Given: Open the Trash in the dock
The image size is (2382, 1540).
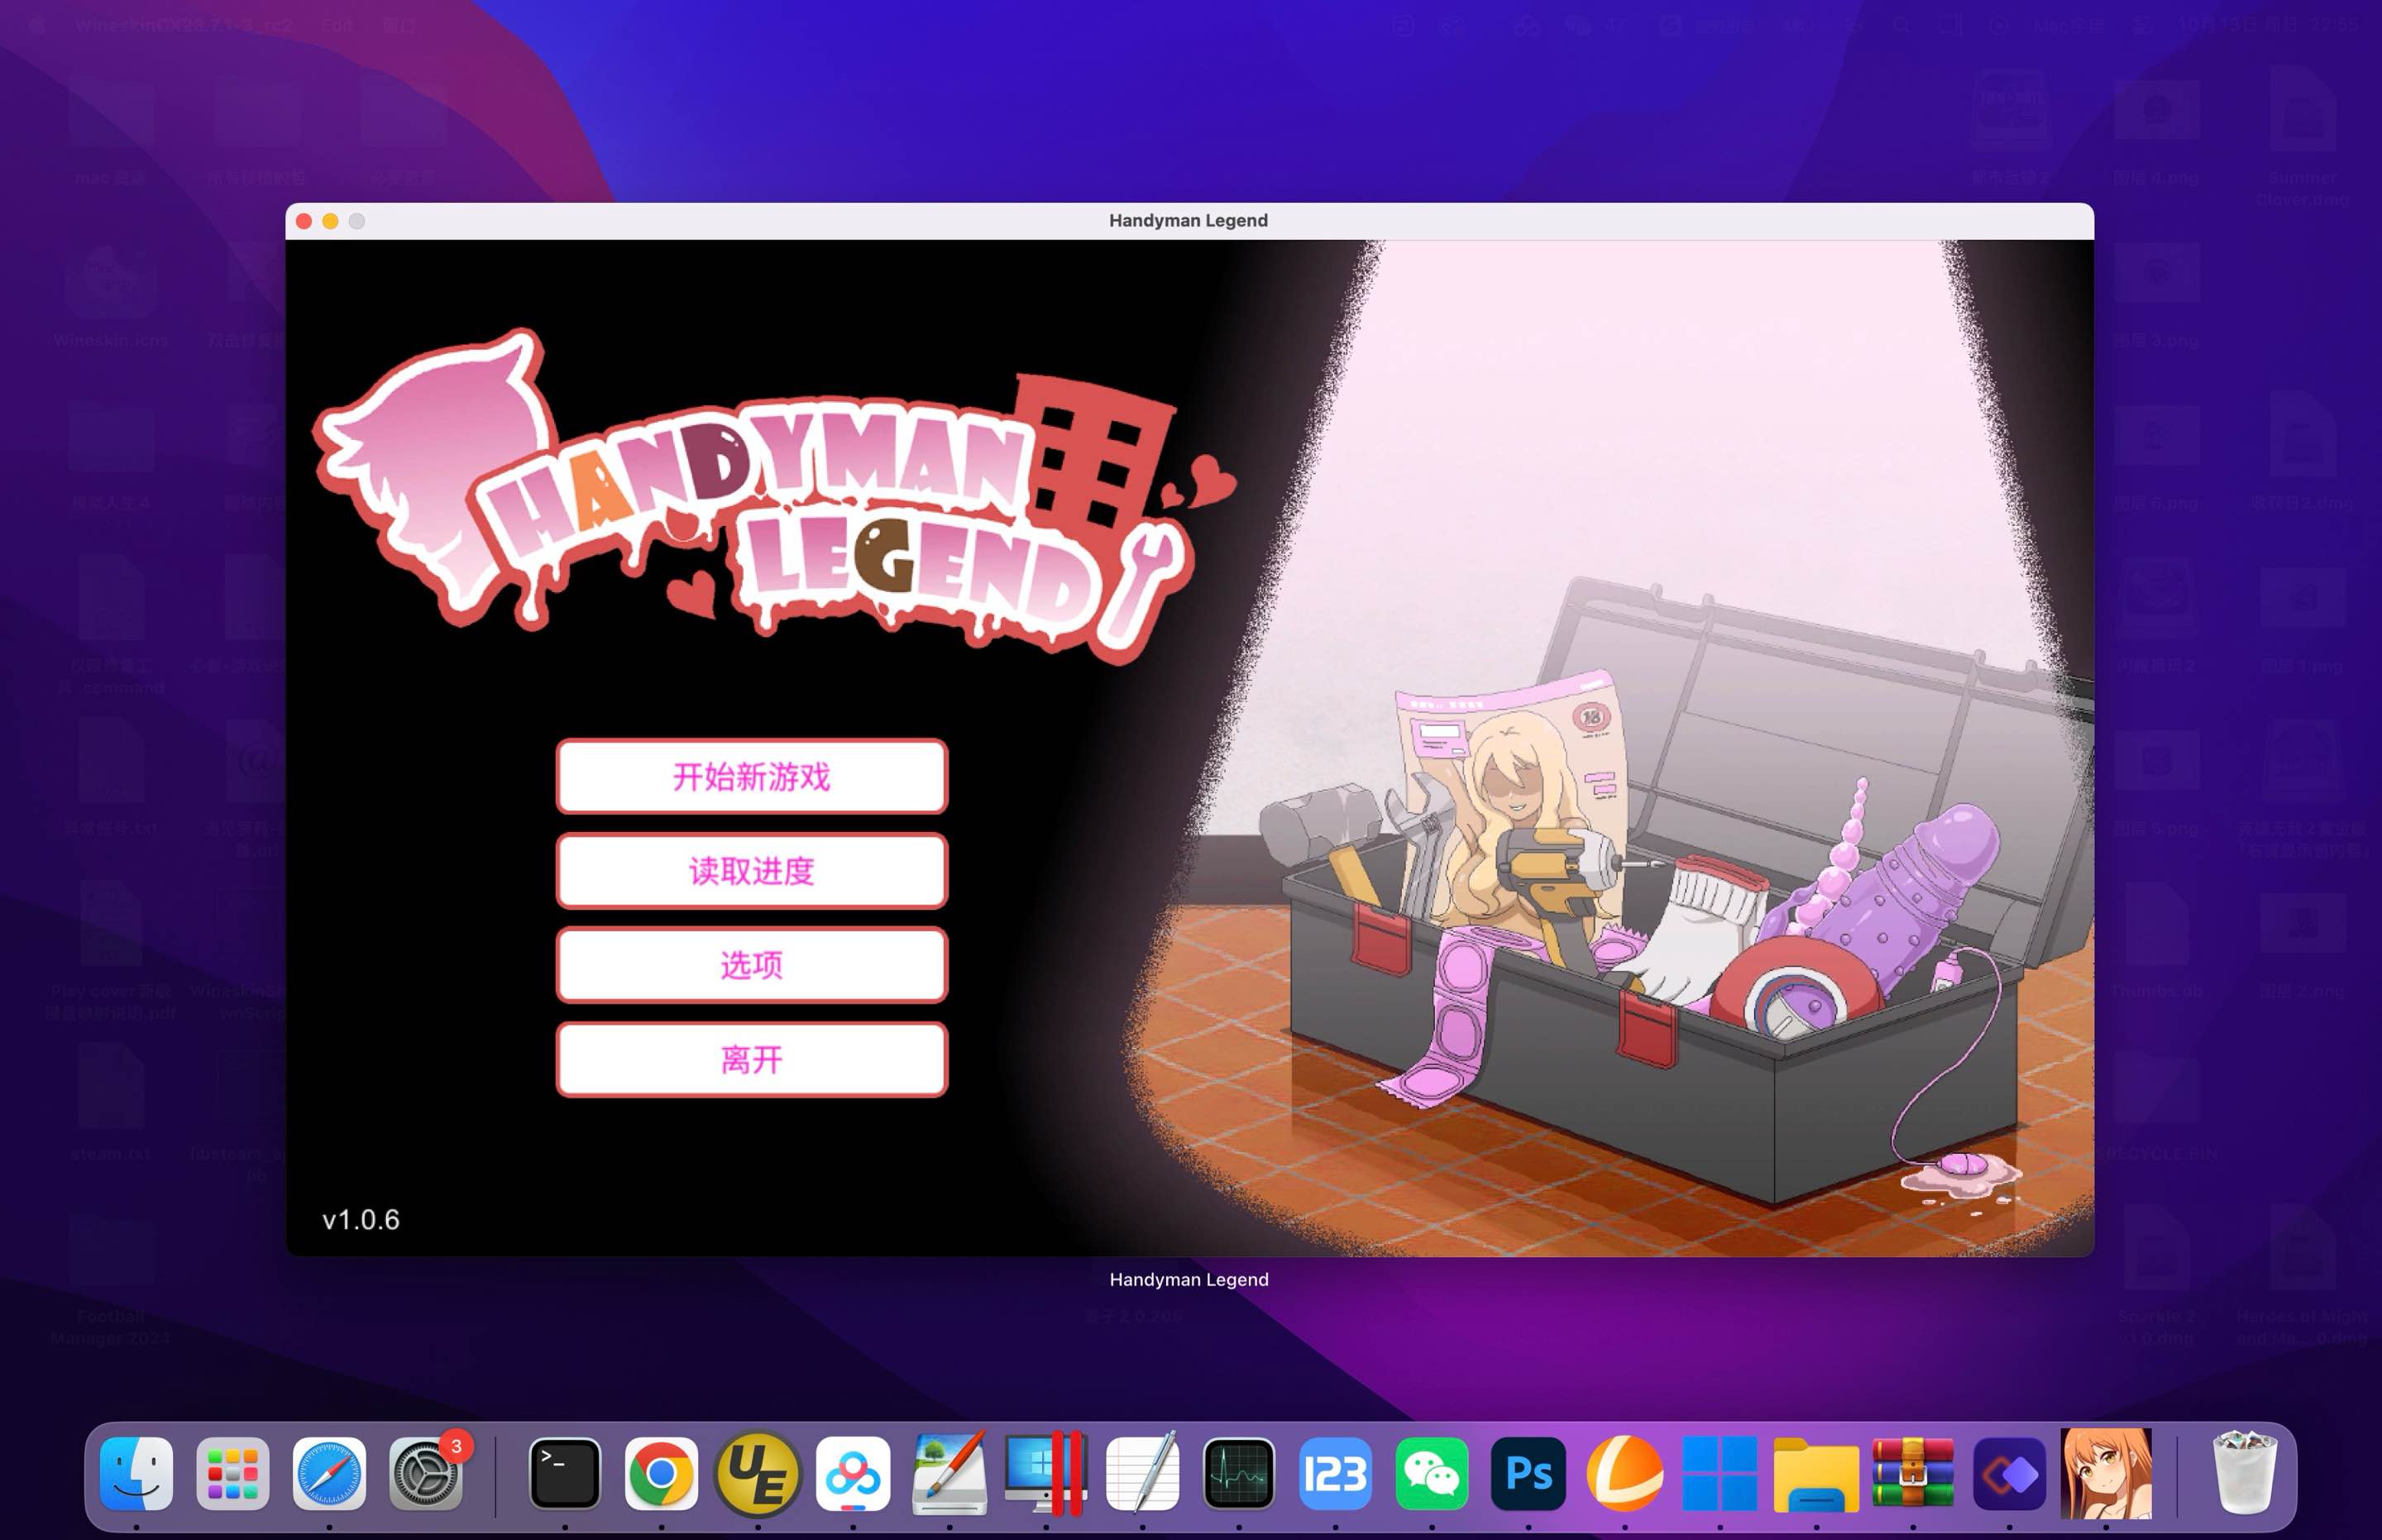Looking at the screenshot, I should coord(2245,1474).
